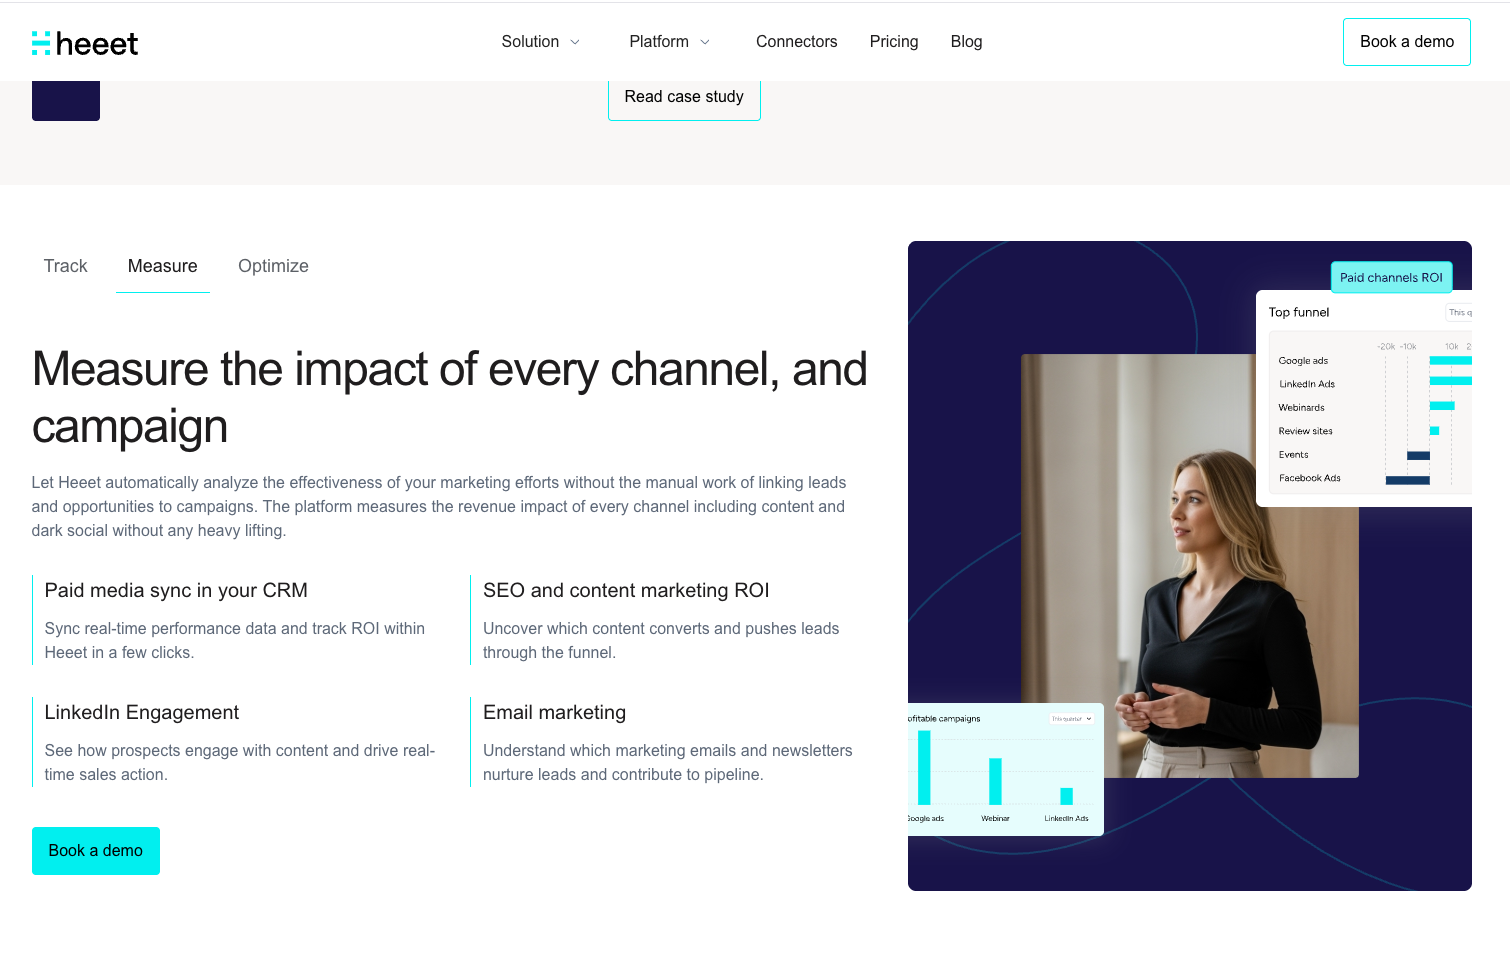This screenshot has height=967, width=1510.
Task: Click the Top funnel chart card
Action: coord(1364,399)
